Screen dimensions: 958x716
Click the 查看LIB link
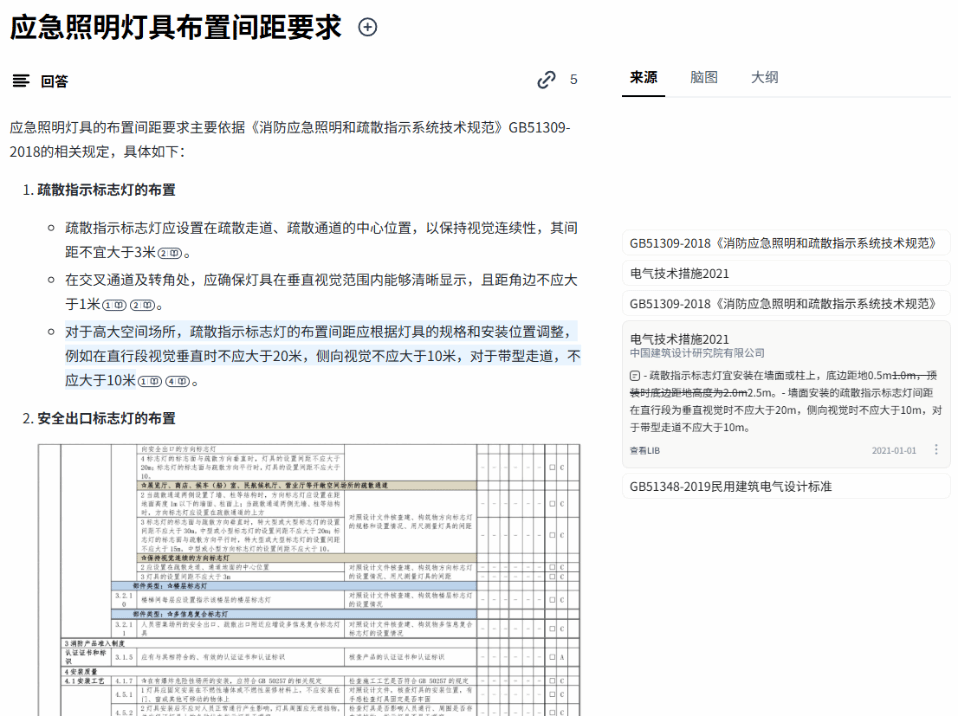(x=645, y=451)
